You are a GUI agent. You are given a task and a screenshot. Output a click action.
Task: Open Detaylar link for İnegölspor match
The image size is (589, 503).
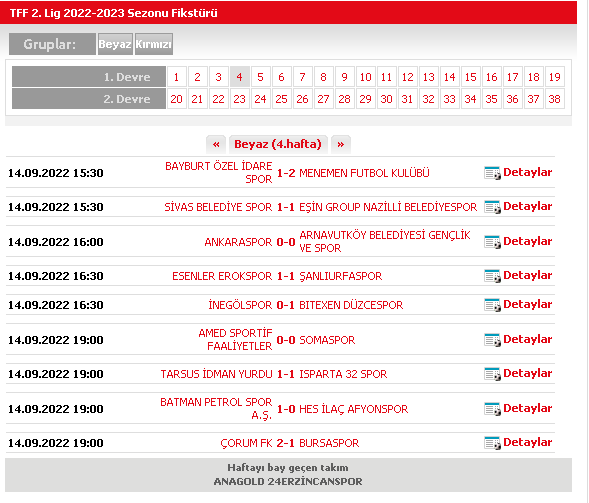click(x=528, y=304)
